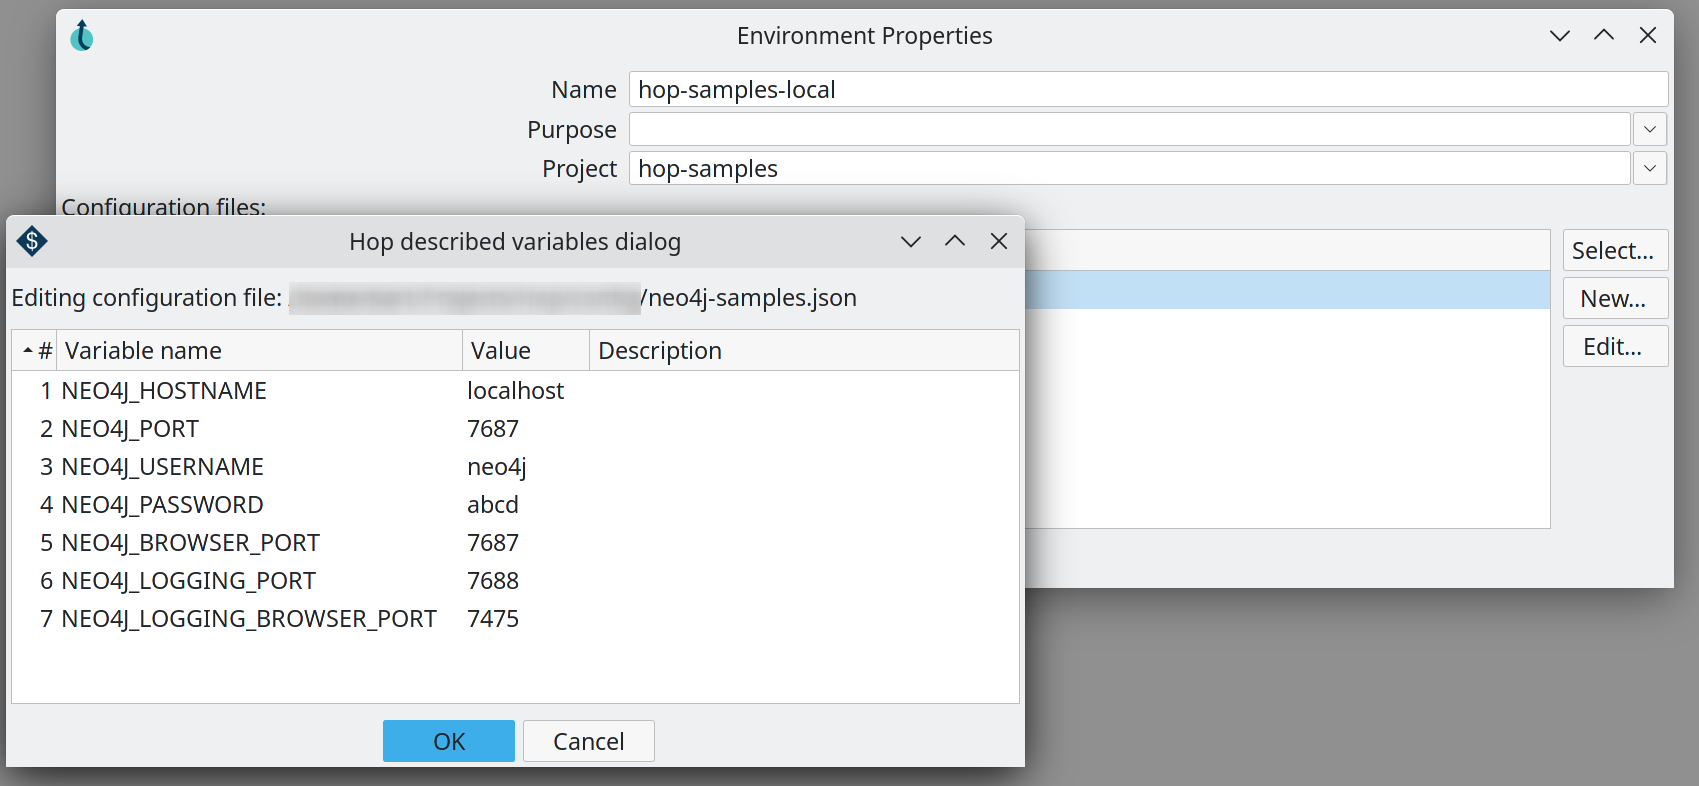Click the Variable name column header
This screenshot has height=786, width=1699.
click(x=258, y=351)
